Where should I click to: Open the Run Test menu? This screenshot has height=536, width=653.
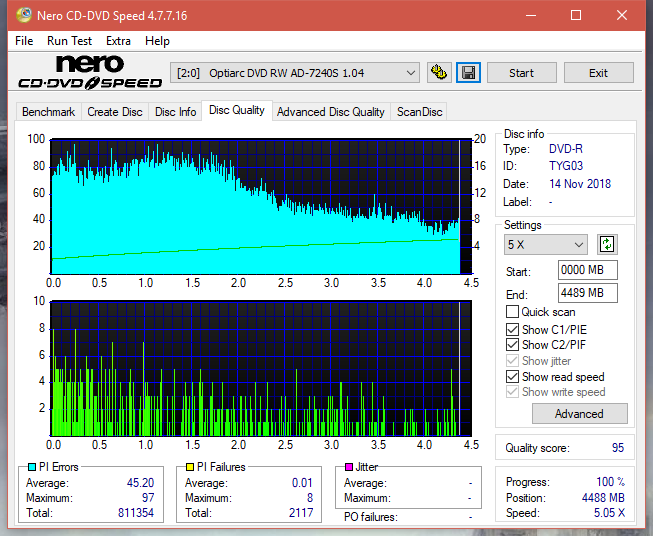(x=70, y=41)
